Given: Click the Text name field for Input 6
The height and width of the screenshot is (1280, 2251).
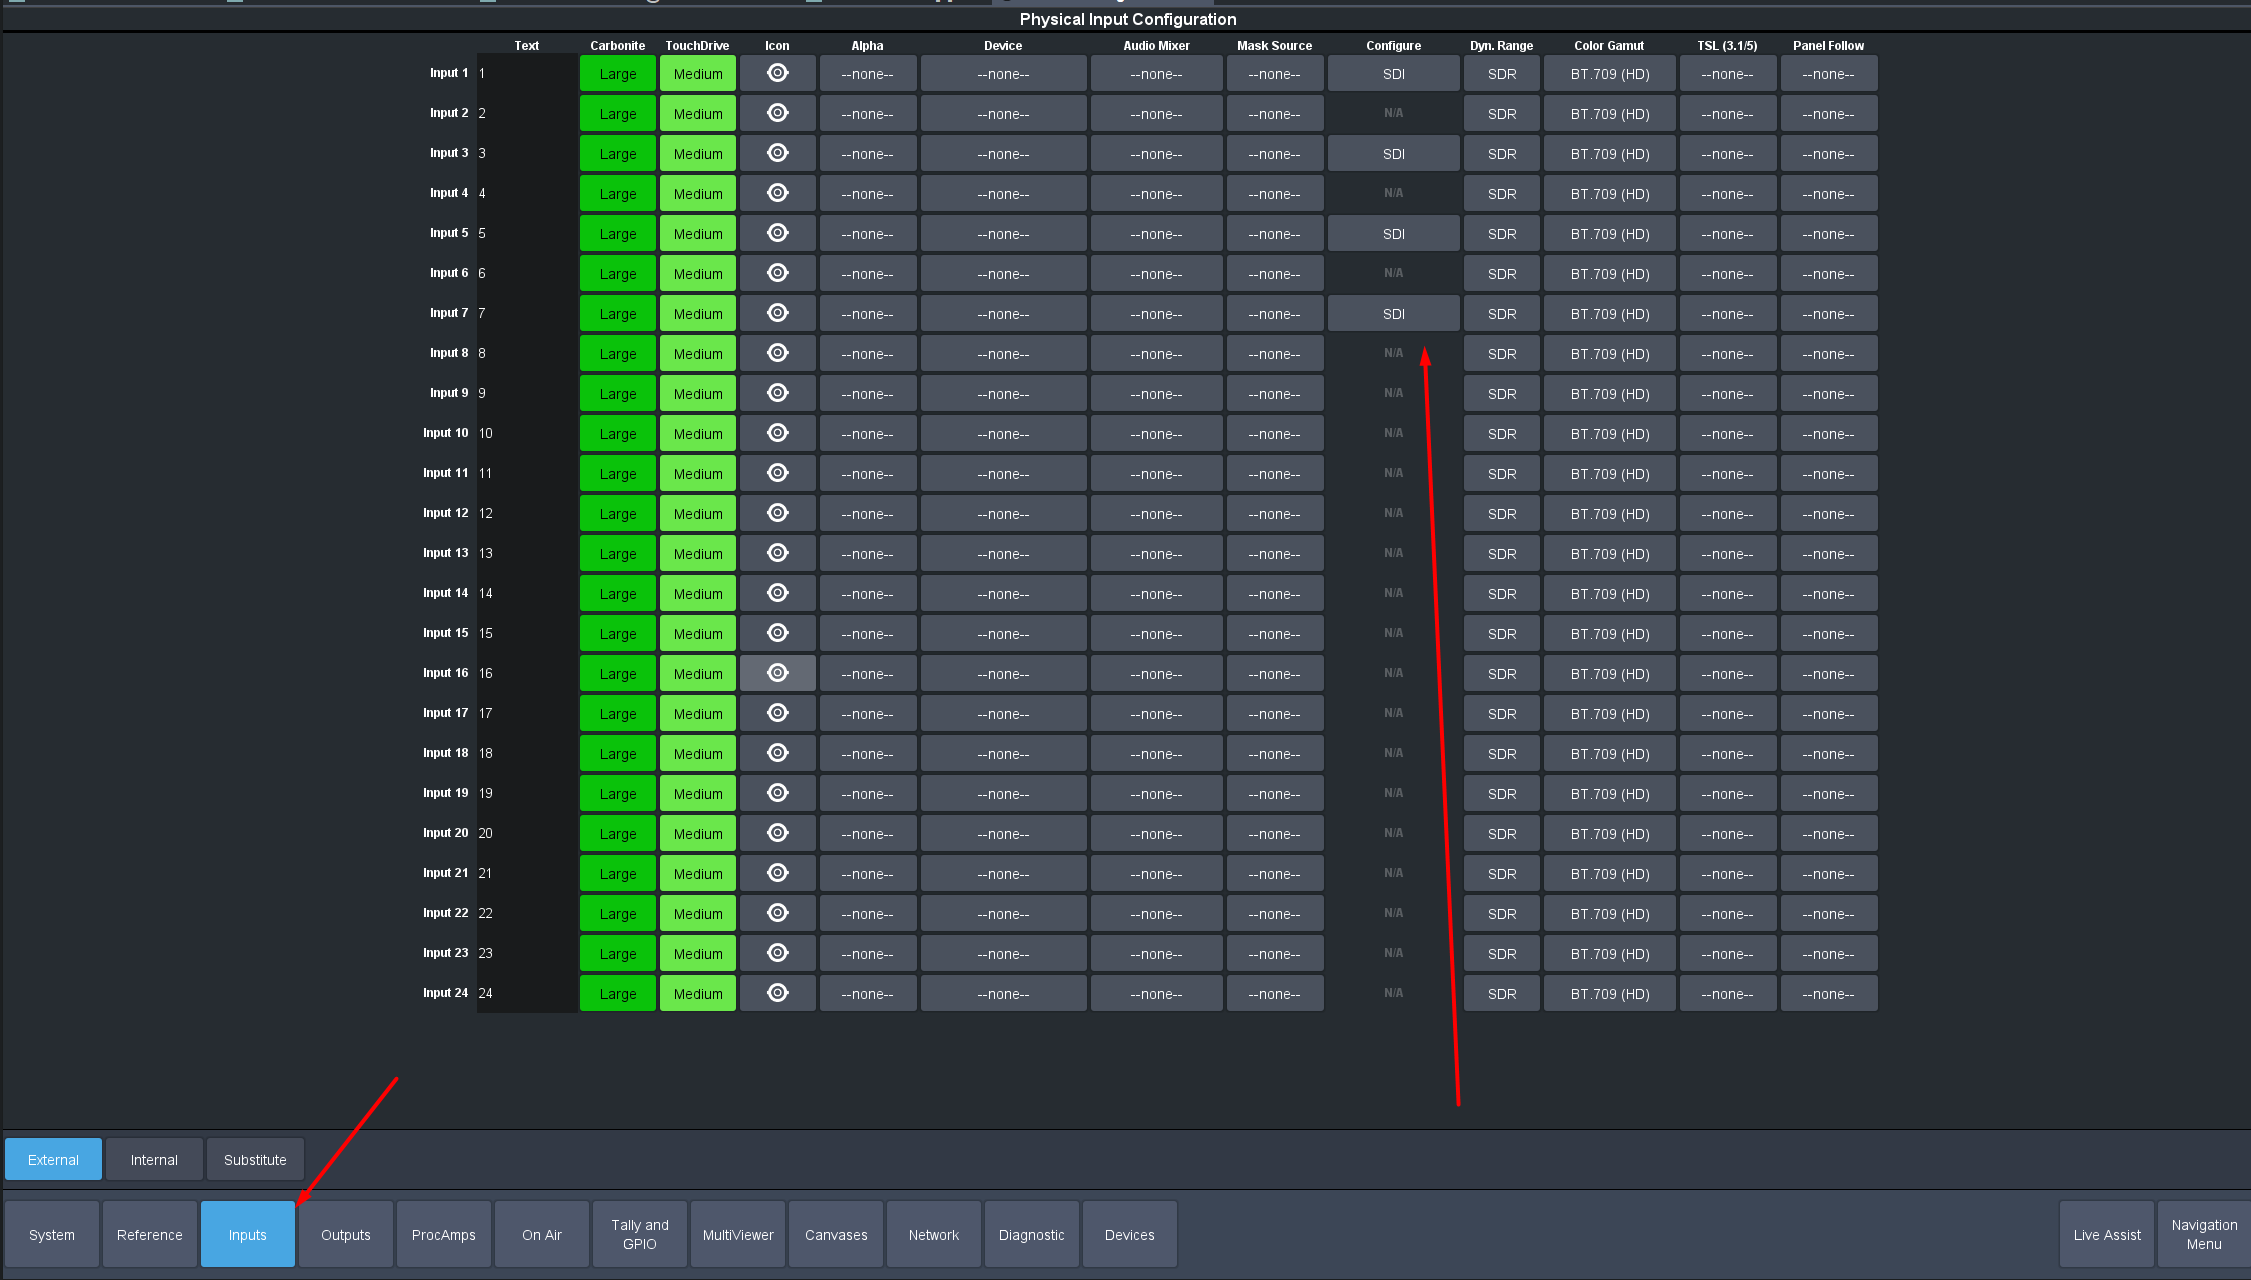Looking at the screenshot, I should coord(527,273).
